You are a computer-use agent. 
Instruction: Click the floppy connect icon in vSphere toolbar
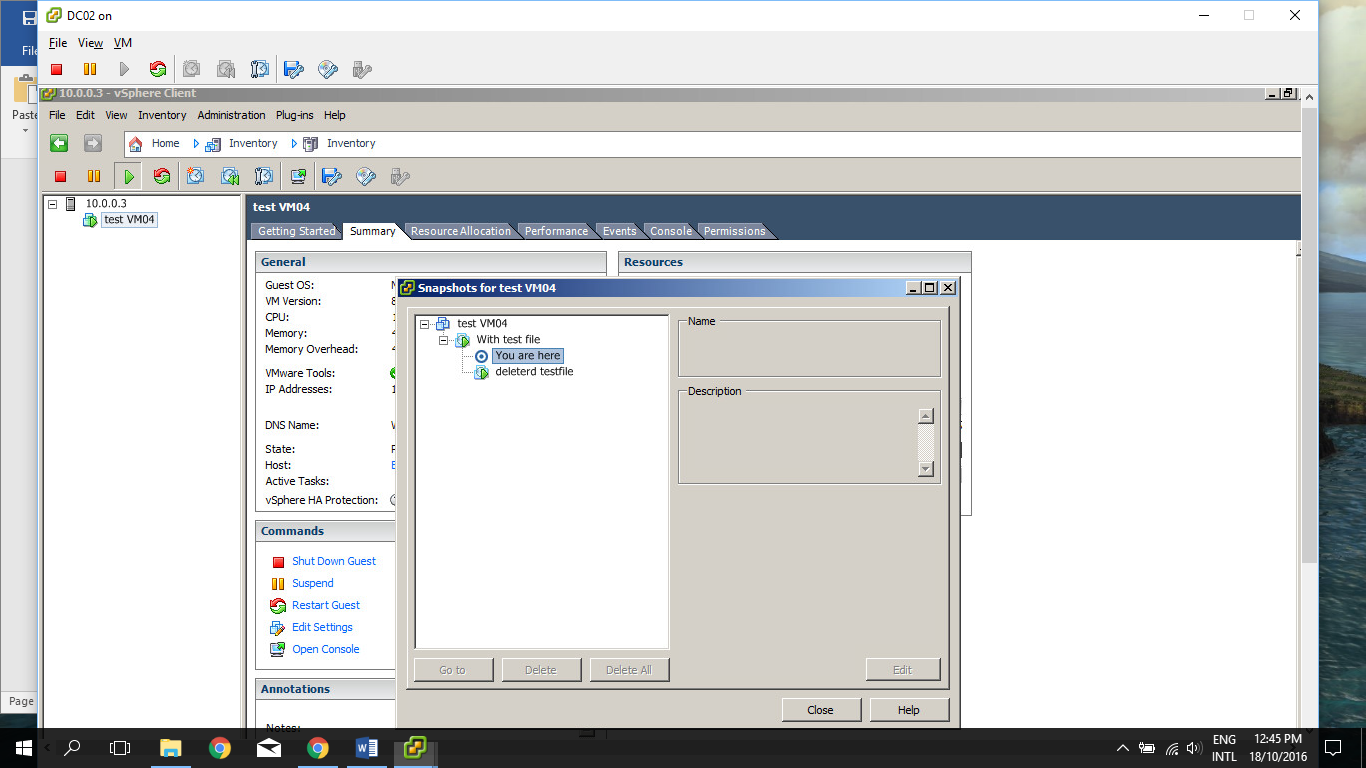coord(332,177)
